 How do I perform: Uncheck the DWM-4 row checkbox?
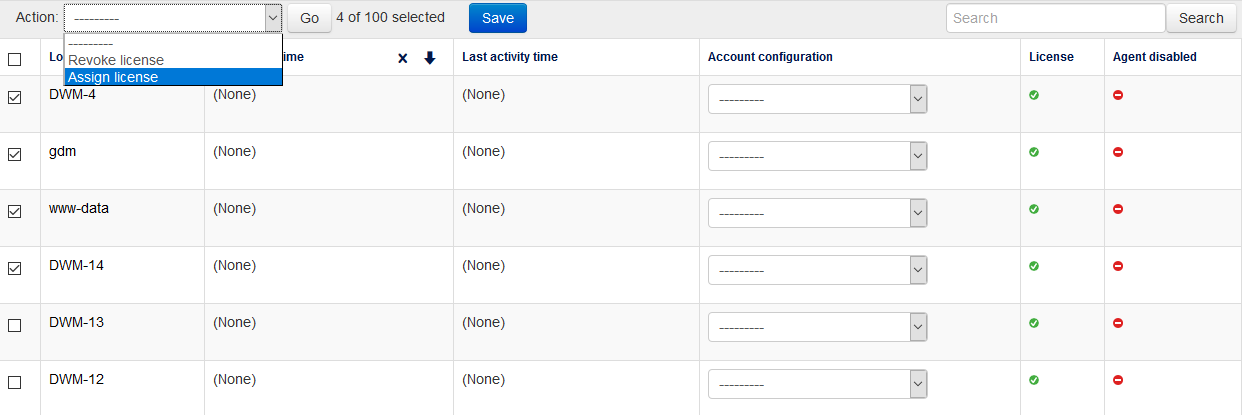(14, 98)
